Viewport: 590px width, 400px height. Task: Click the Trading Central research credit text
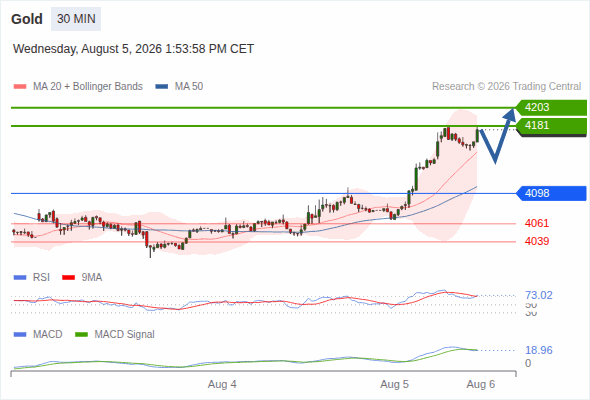(x=506, y=87)
